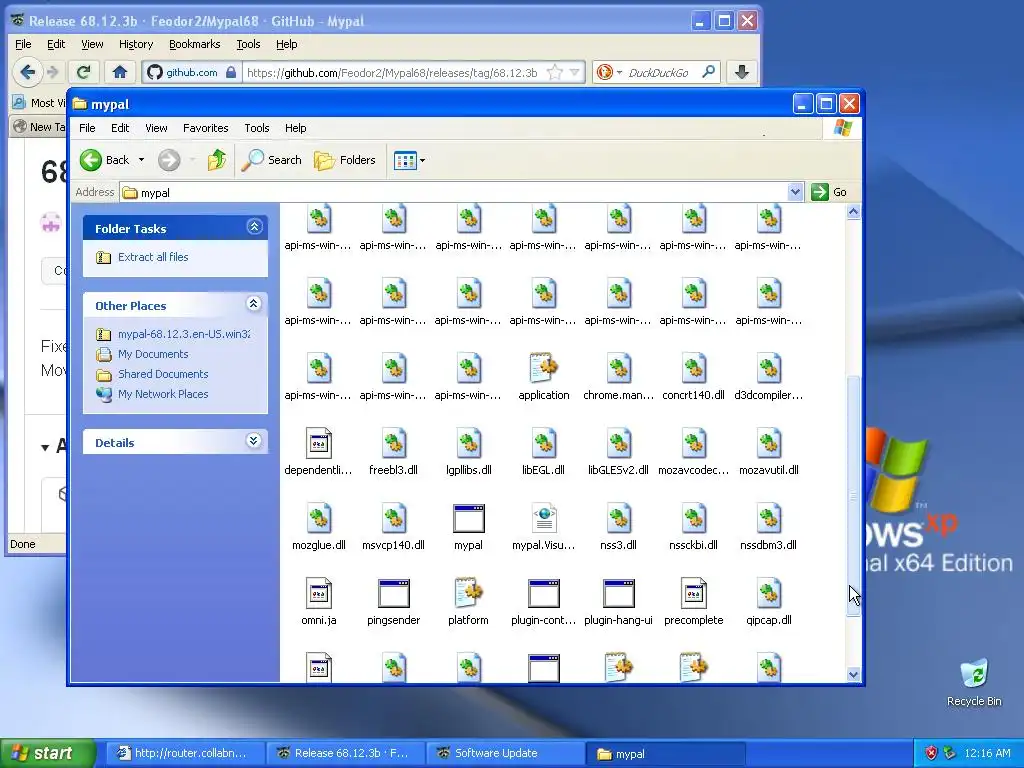Click the Back arrow in the mypal Explorer window
This screenshot has height=768, width=1024.
tap(91, 160)
